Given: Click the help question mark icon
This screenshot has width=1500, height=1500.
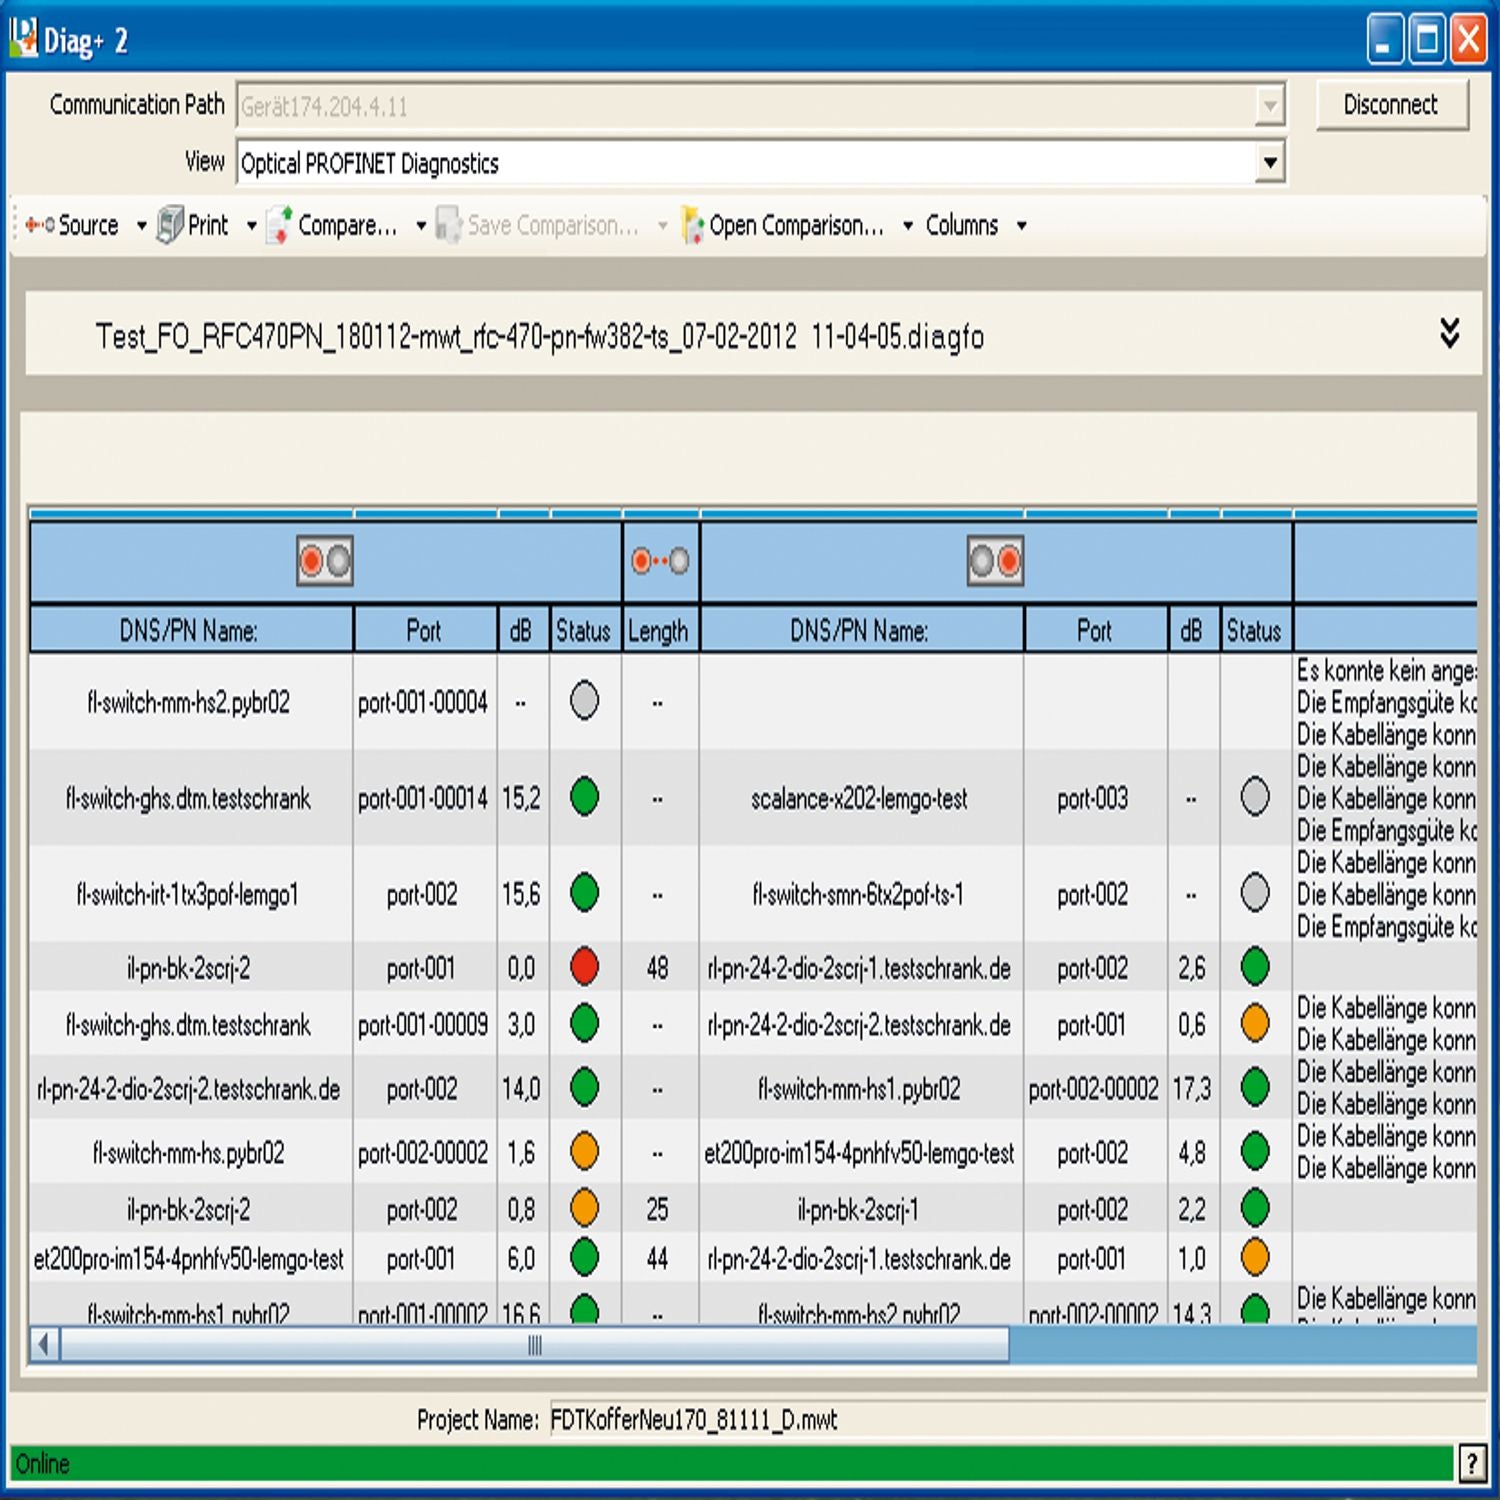Looking at the screenshot, I should (x=1471, y=1464).
